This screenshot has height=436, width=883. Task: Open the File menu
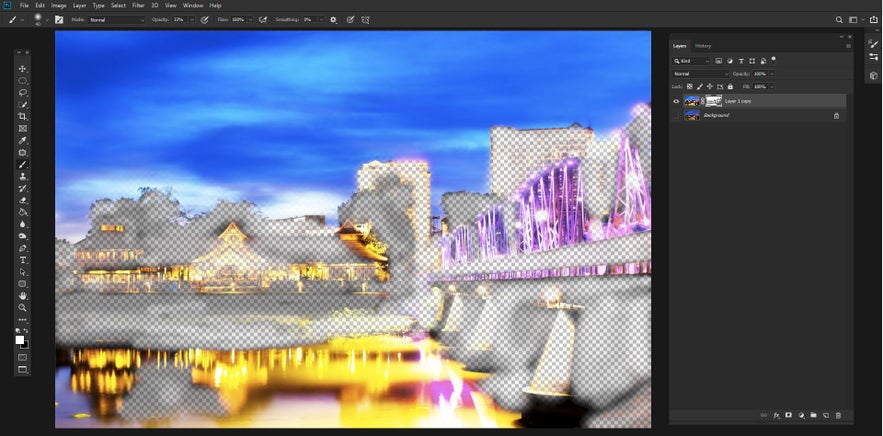tap(24, 5)
